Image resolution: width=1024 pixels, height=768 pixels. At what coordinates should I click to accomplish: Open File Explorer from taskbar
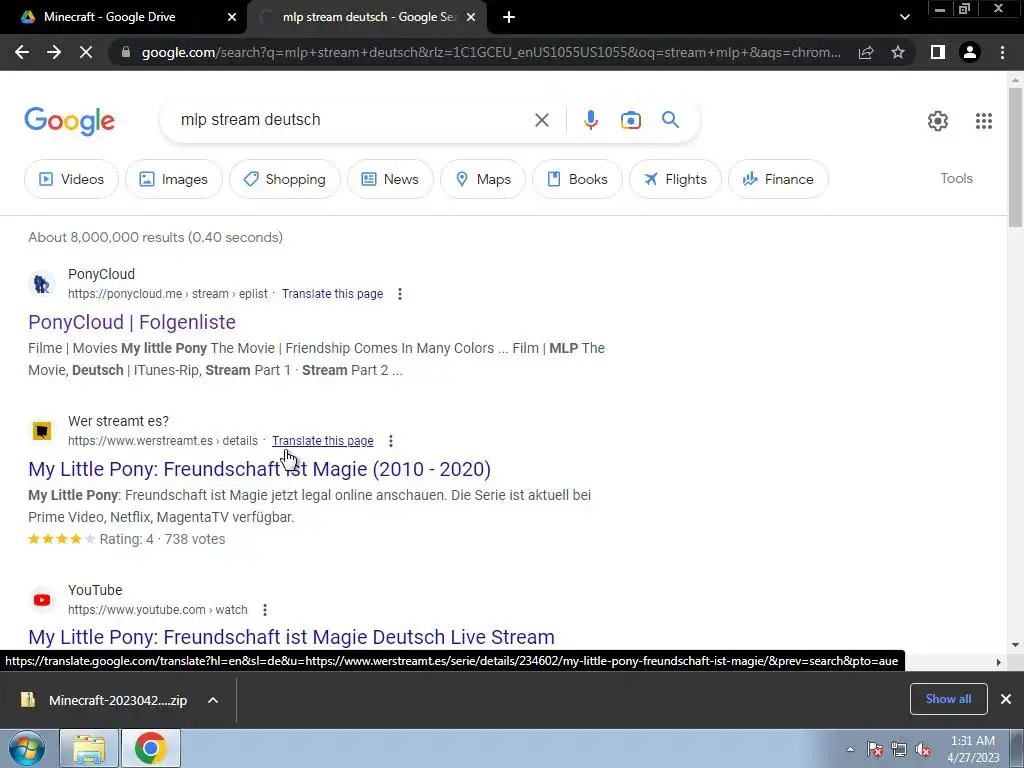[x=89, y=748]
